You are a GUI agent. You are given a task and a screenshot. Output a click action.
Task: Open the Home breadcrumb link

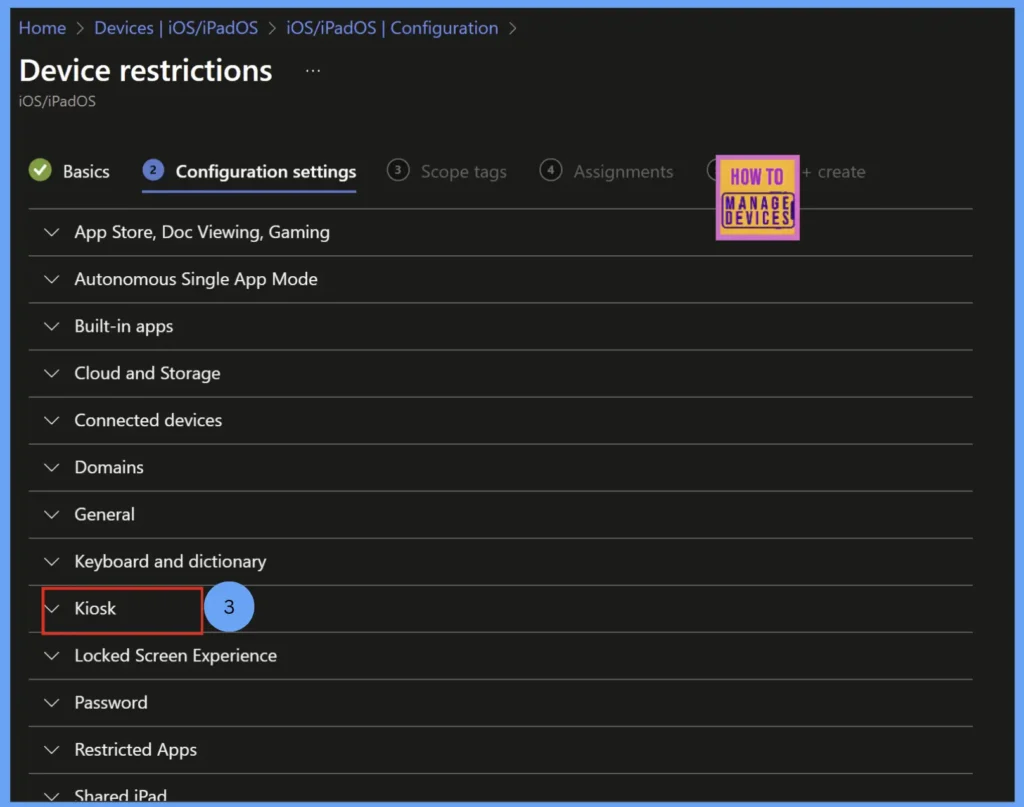click(42, 28)
